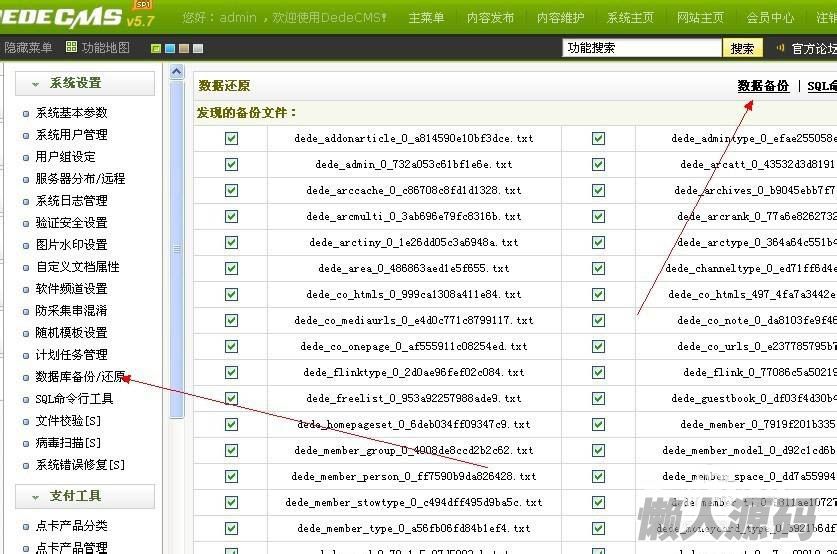Image resolution: width=837 pixels, height=554 pixels.
Task: Click the speaker icon beside 官方论坛
Action: pos(780,48)
